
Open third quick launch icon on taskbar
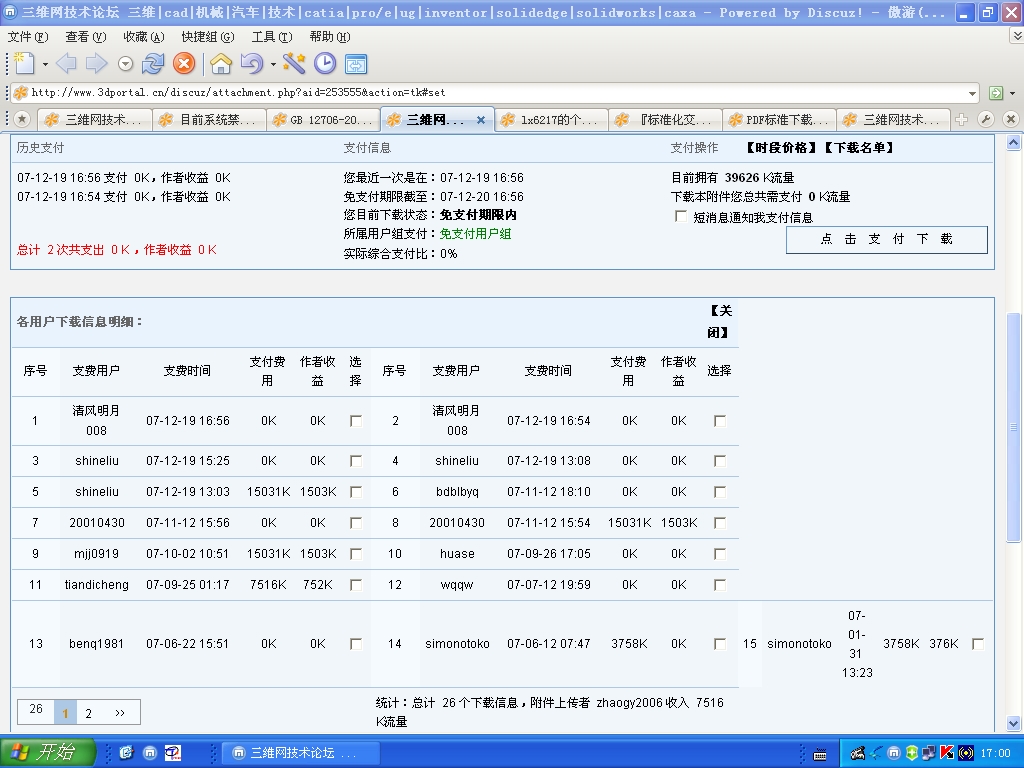[173, 752]
